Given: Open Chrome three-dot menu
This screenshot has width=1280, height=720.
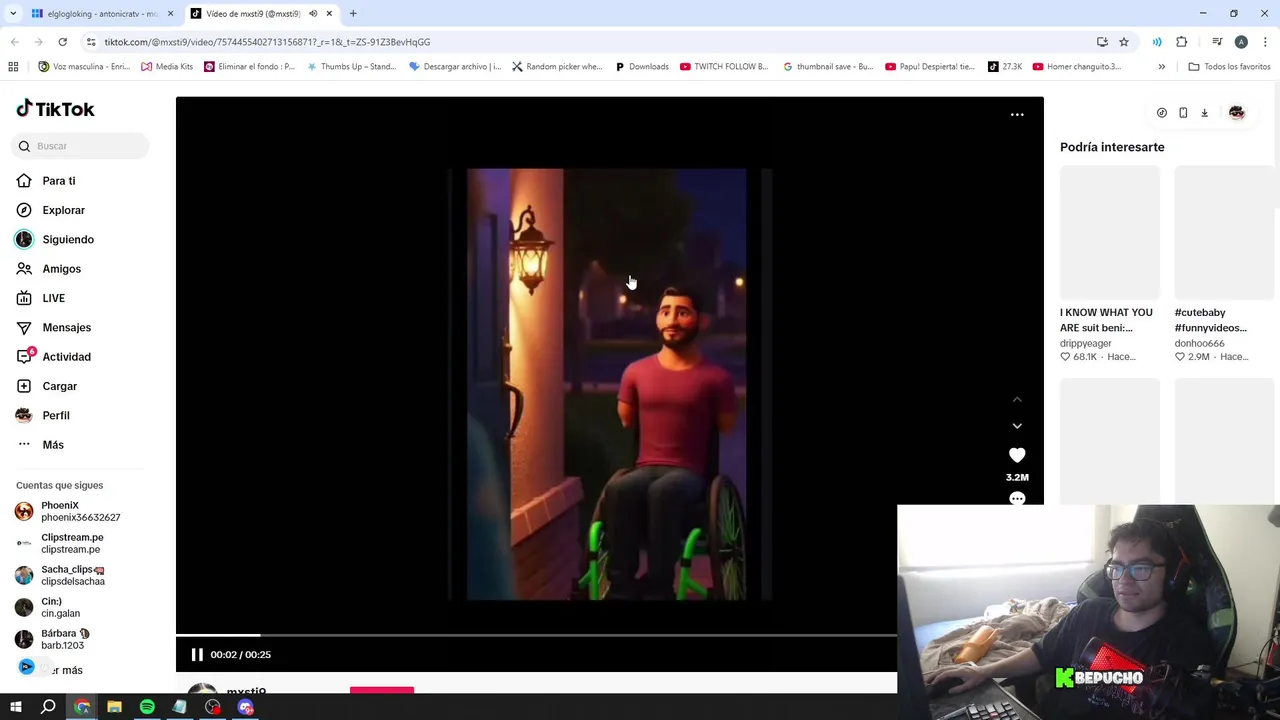Looking at the screenshot, I should coord(1266,42).
